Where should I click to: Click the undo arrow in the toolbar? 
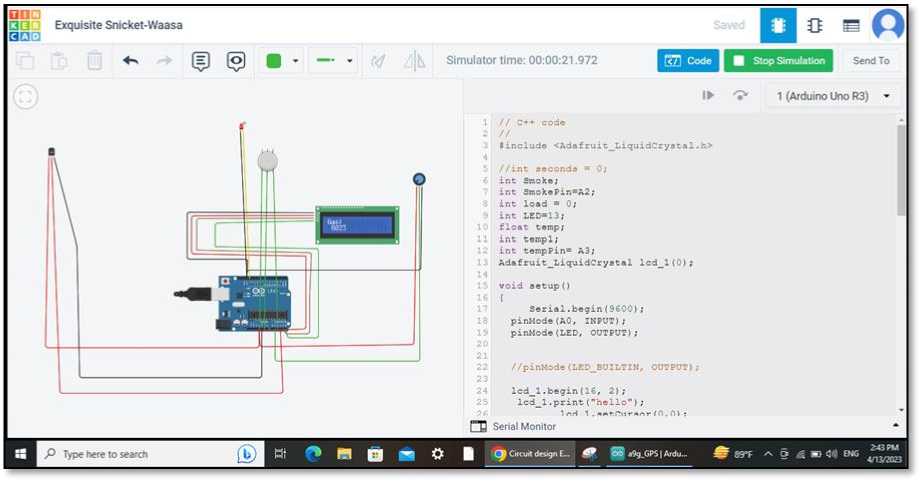point(130,61)
